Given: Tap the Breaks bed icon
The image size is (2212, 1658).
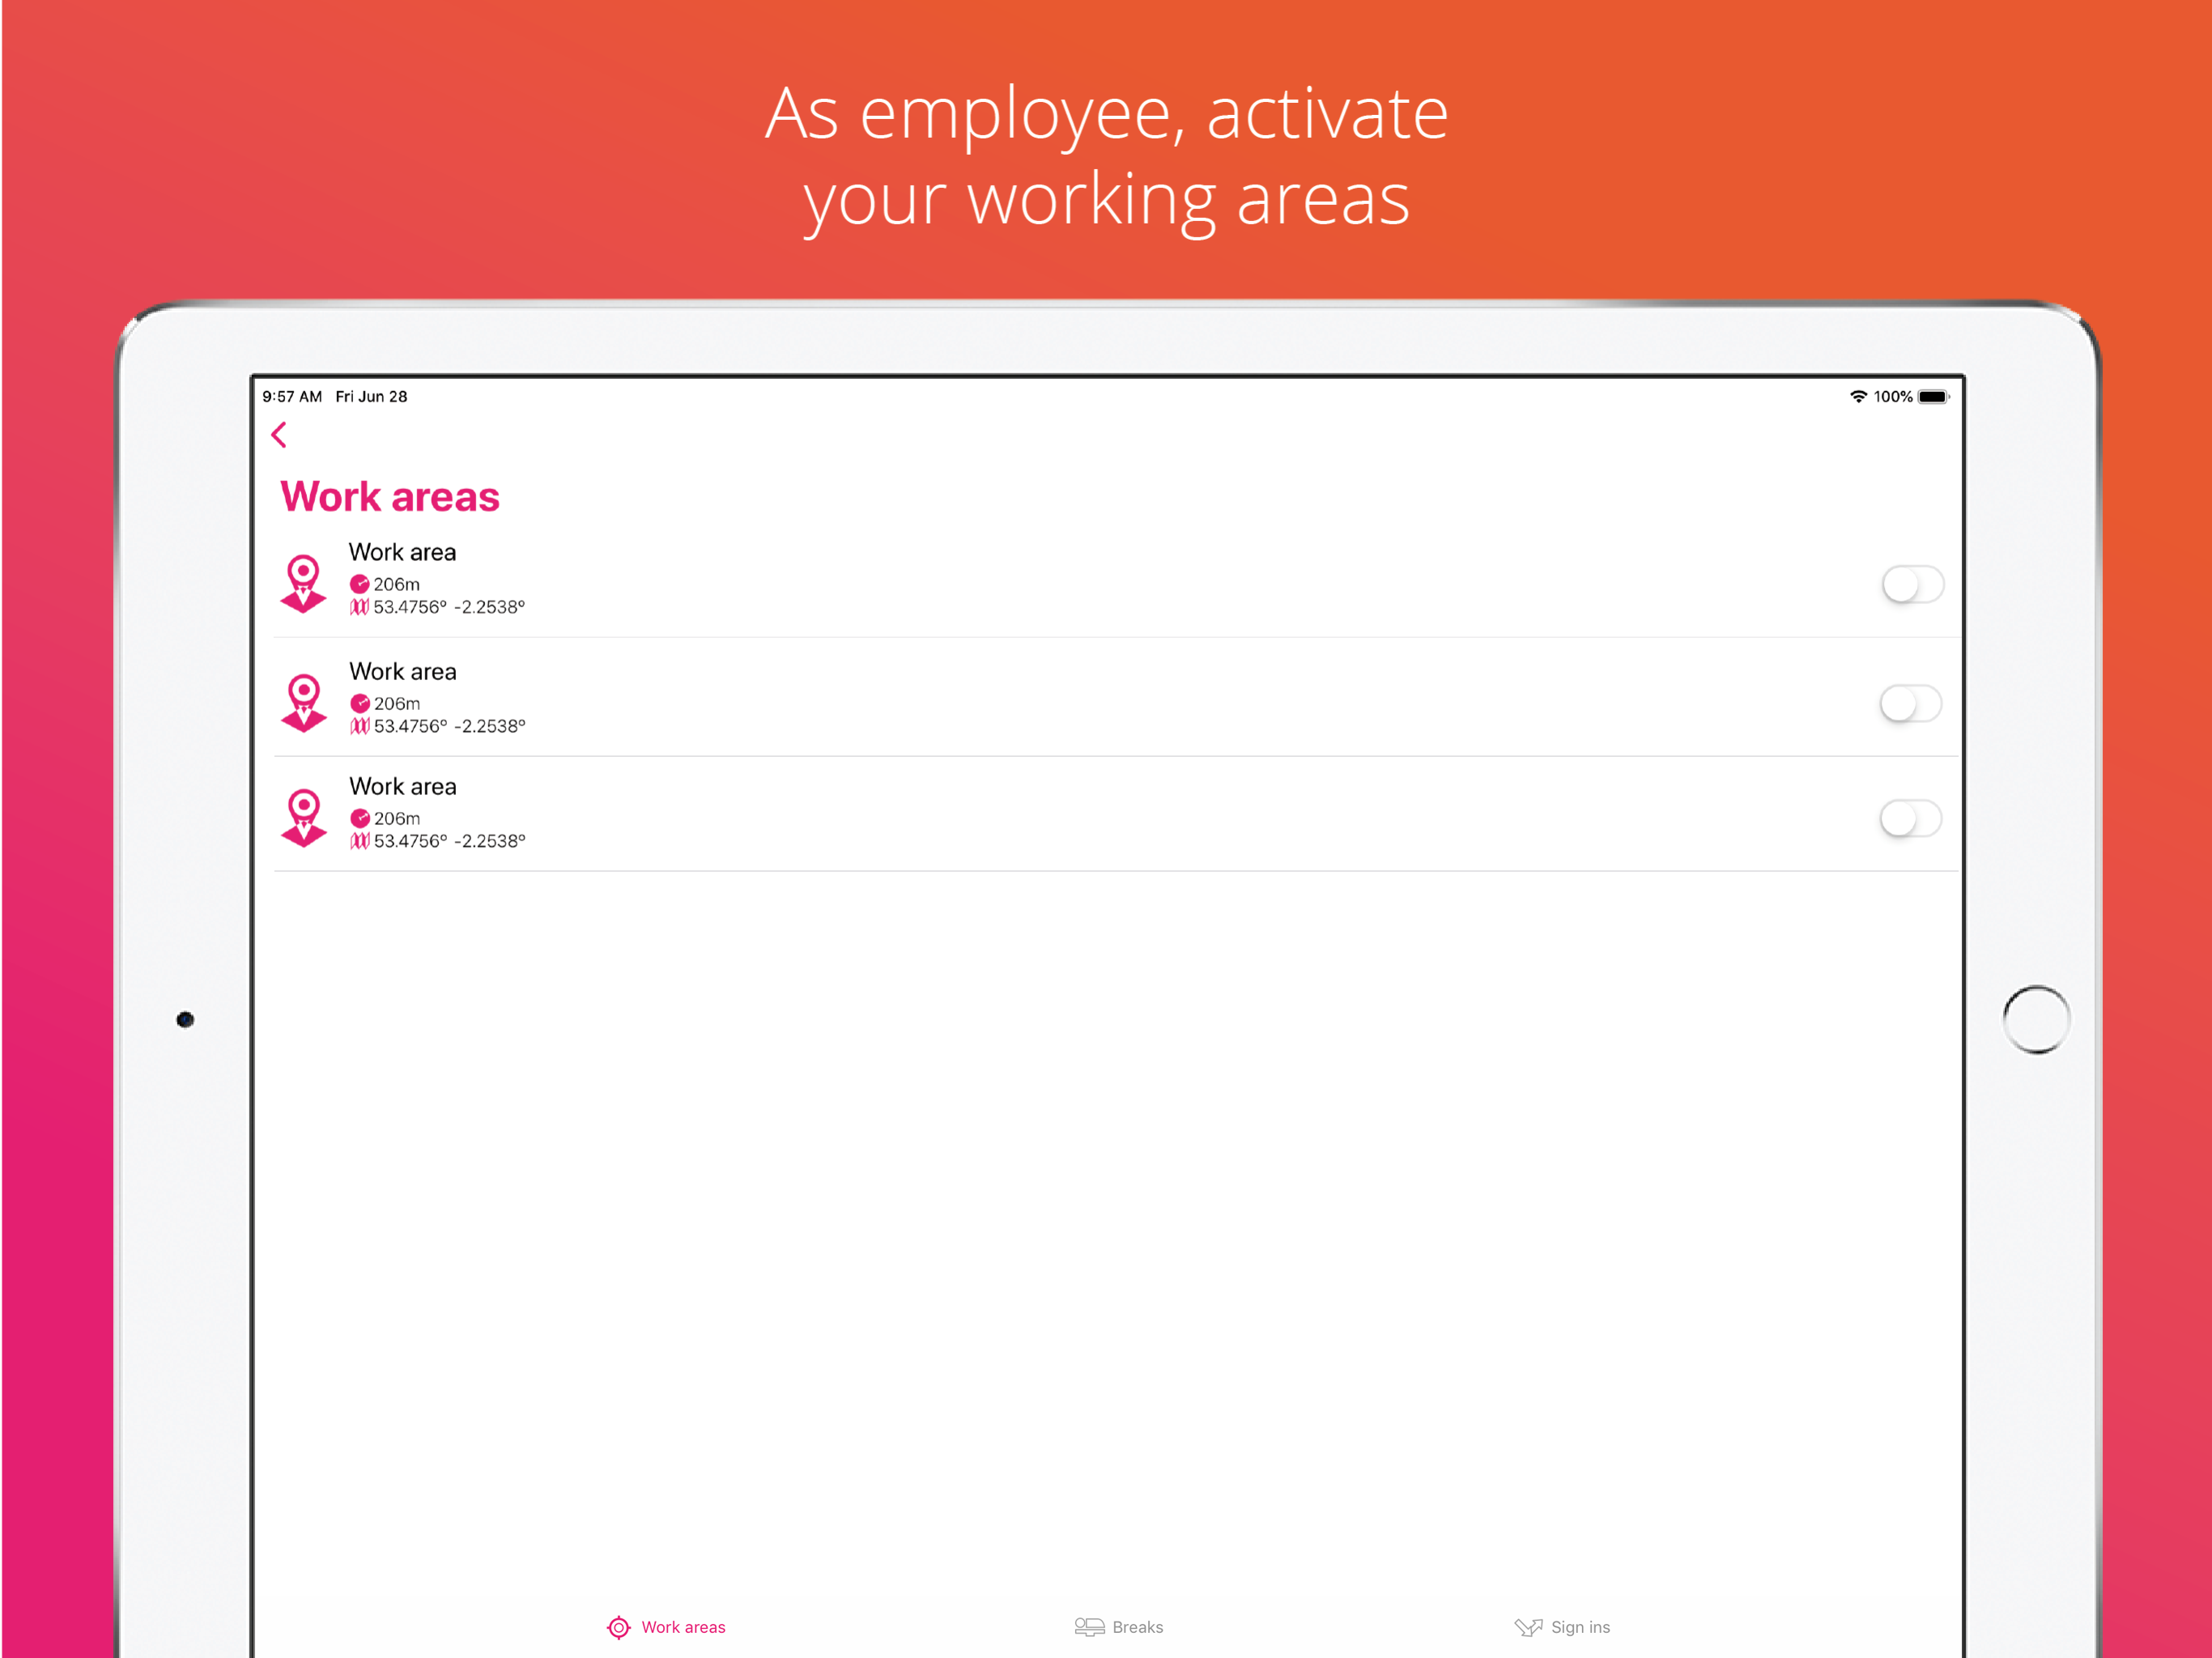Looking at the screenshot, I should pos(1089,1627).
